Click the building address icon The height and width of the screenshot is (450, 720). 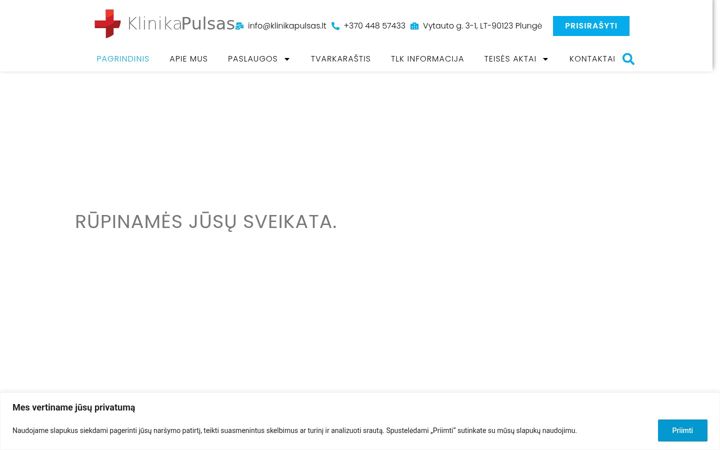coord(414,26)
